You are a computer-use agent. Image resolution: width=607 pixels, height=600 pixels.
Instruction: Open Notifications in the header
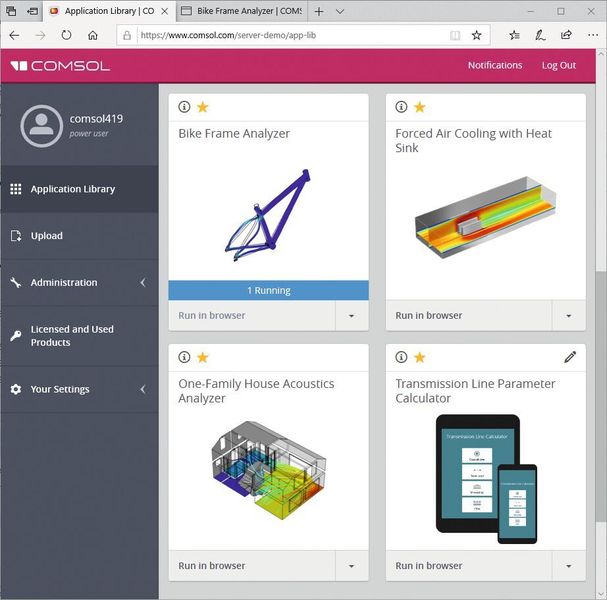[495, 65]
